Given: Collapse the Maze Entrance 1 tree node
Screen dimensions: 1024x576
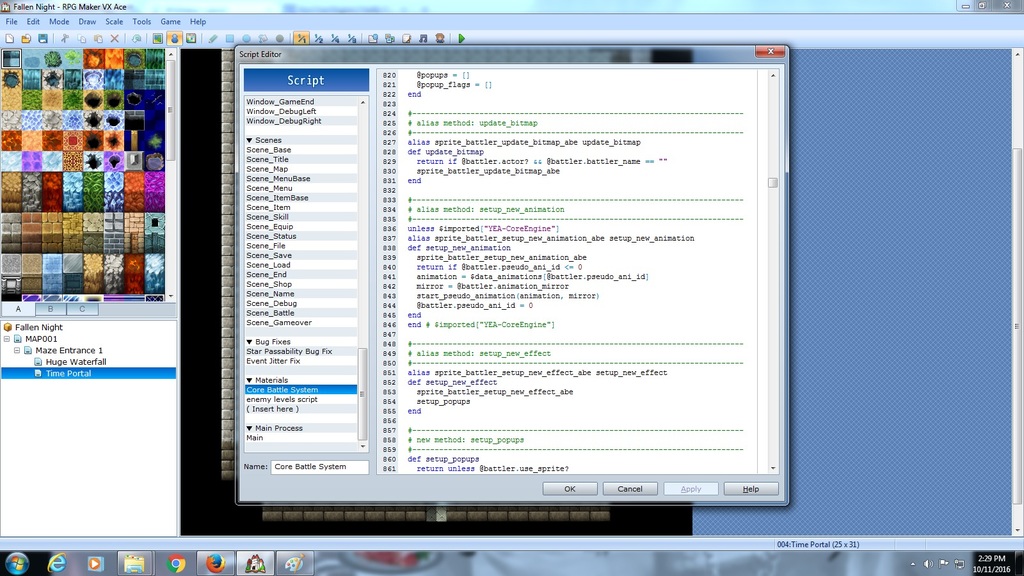Looking at the screenshot, I should click(x=17, y=351).
